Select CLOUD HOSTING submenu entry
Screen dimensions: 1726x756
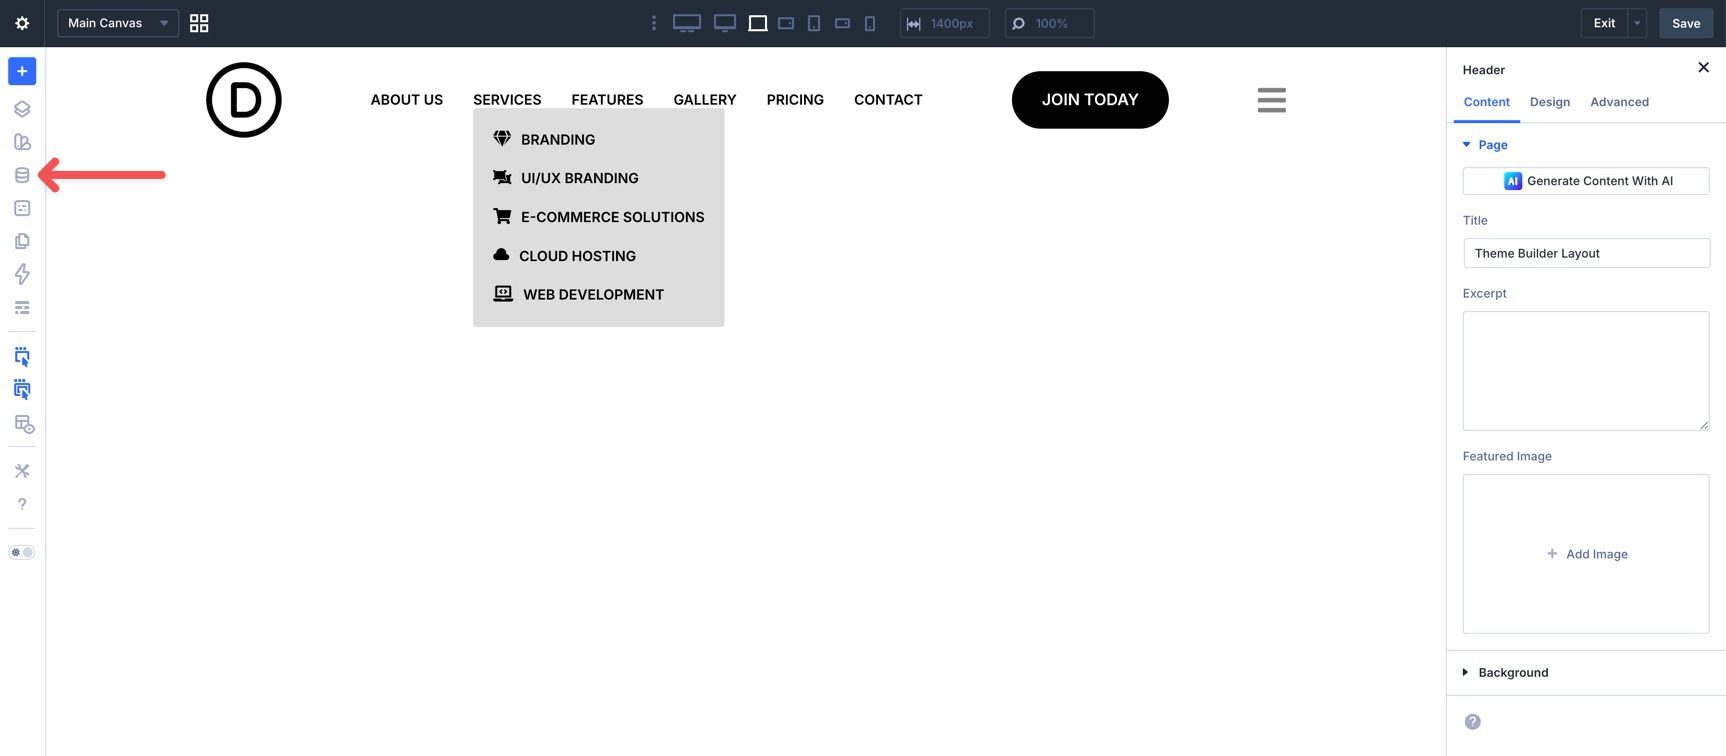pyautogui.click(x=565, y=256)
